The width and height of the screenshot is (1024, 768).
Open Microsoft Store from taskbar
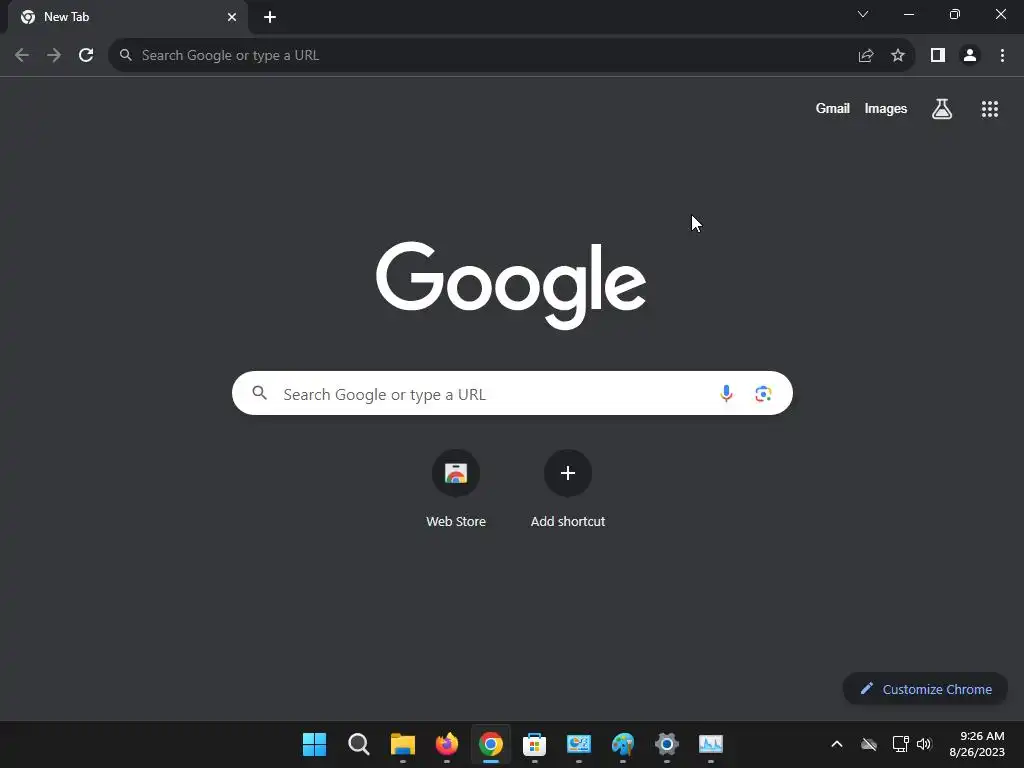pyautogui.click(x=534, y=744)
